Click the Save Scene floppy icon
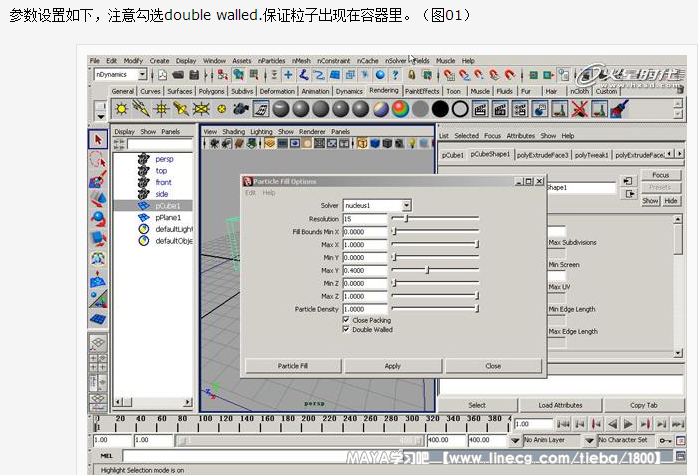Screen dimensions: 698x475 (x=194, y=75)
